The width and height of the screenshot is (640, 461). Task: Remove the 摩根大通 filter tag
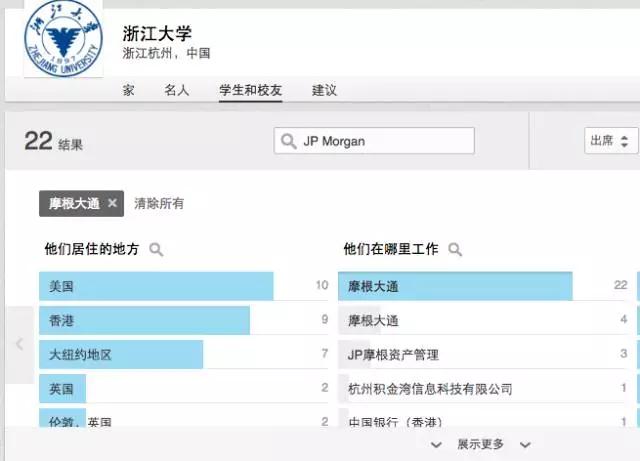(x=112, y=203)
